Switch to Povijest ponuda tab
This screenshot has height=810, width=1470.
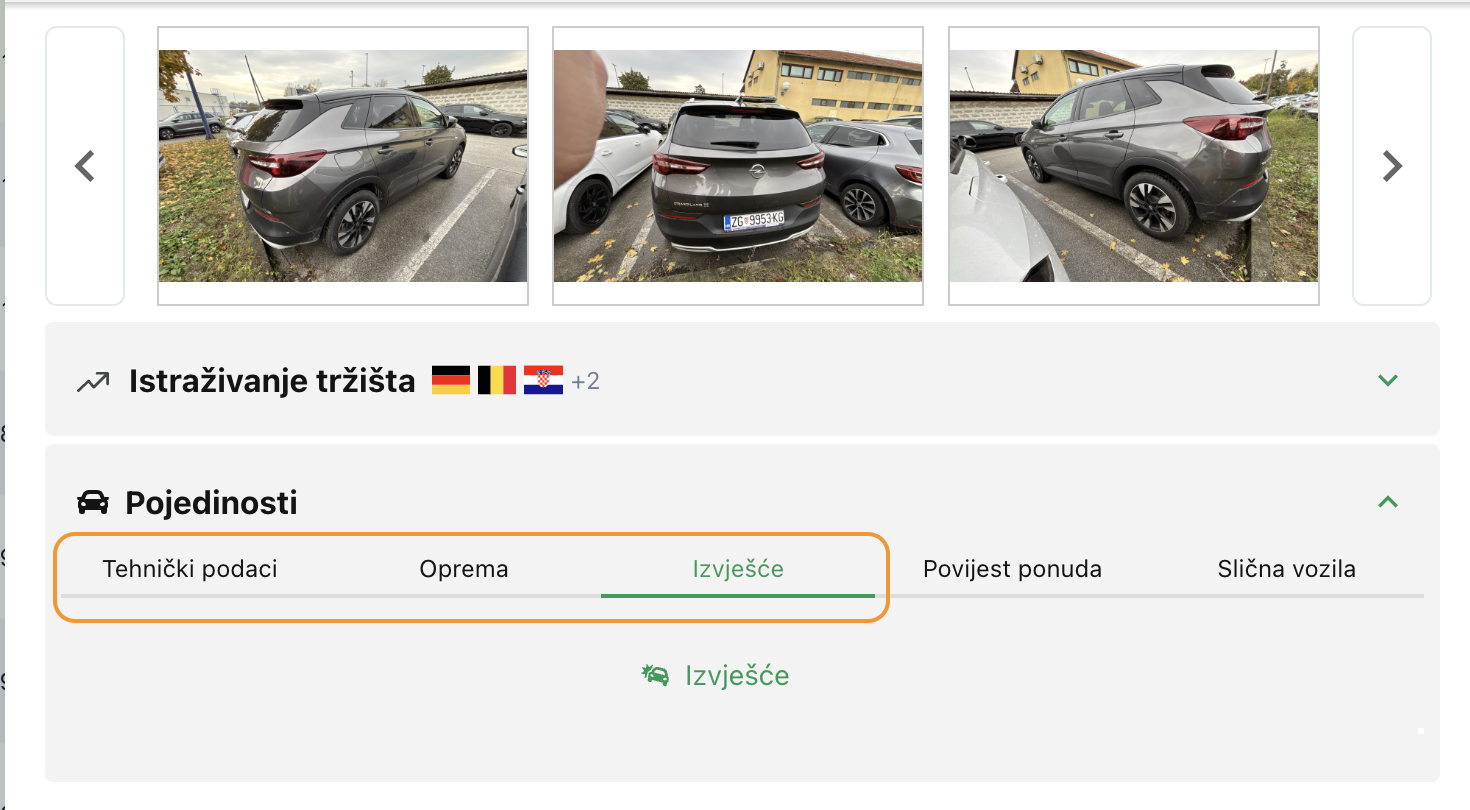(1012, 570)
